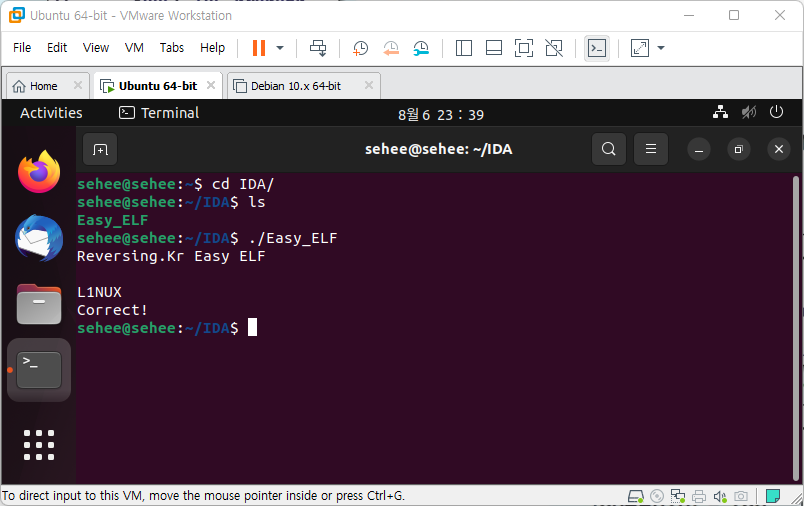Click the hard disk status icon
The height and width of the screenshot is (506, 804).
click(636, 496)
